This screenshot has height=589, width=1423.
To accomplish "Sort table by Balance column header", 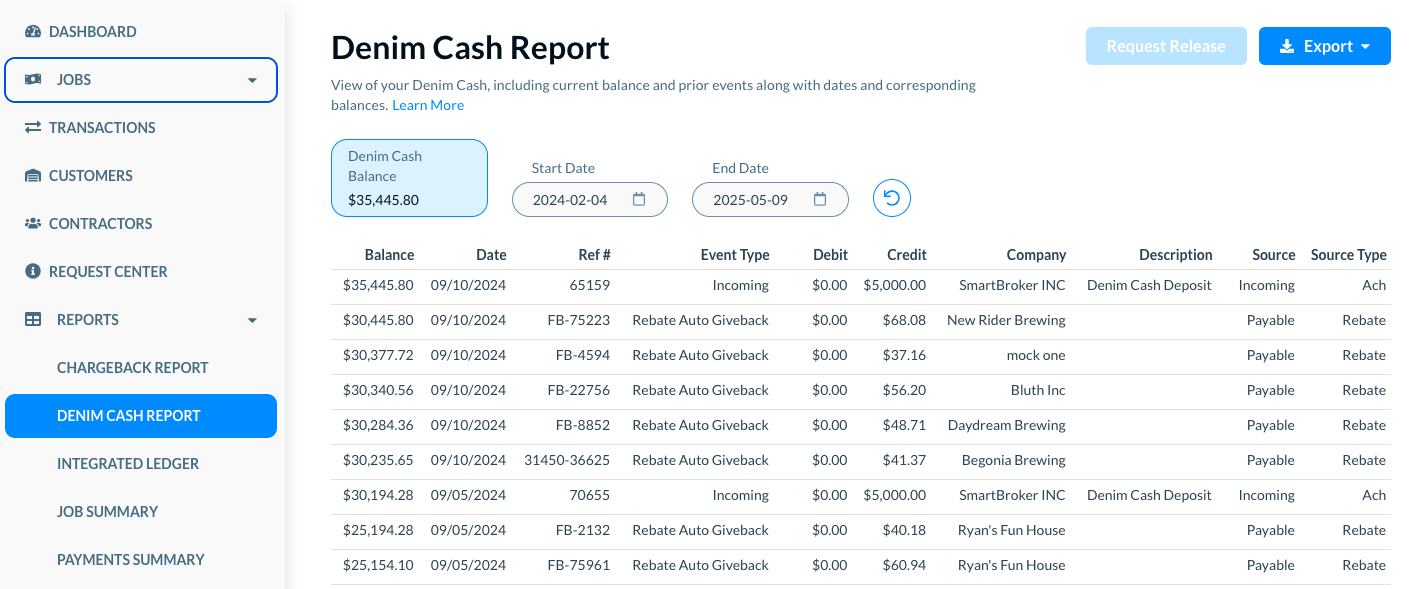I will coord(389,255).
